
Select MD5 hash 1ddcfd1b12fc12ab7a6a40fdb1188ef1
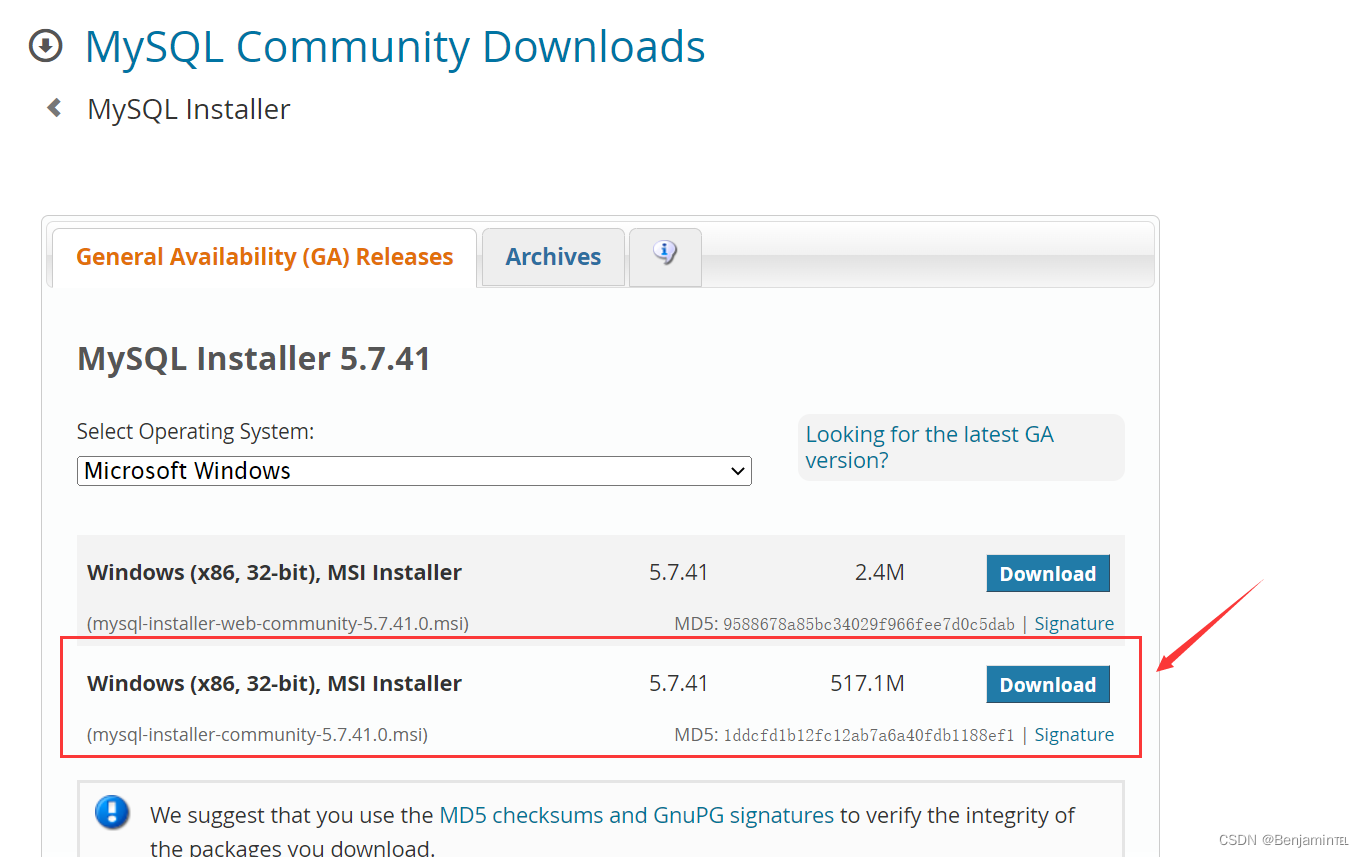click(x=869, y=735)
